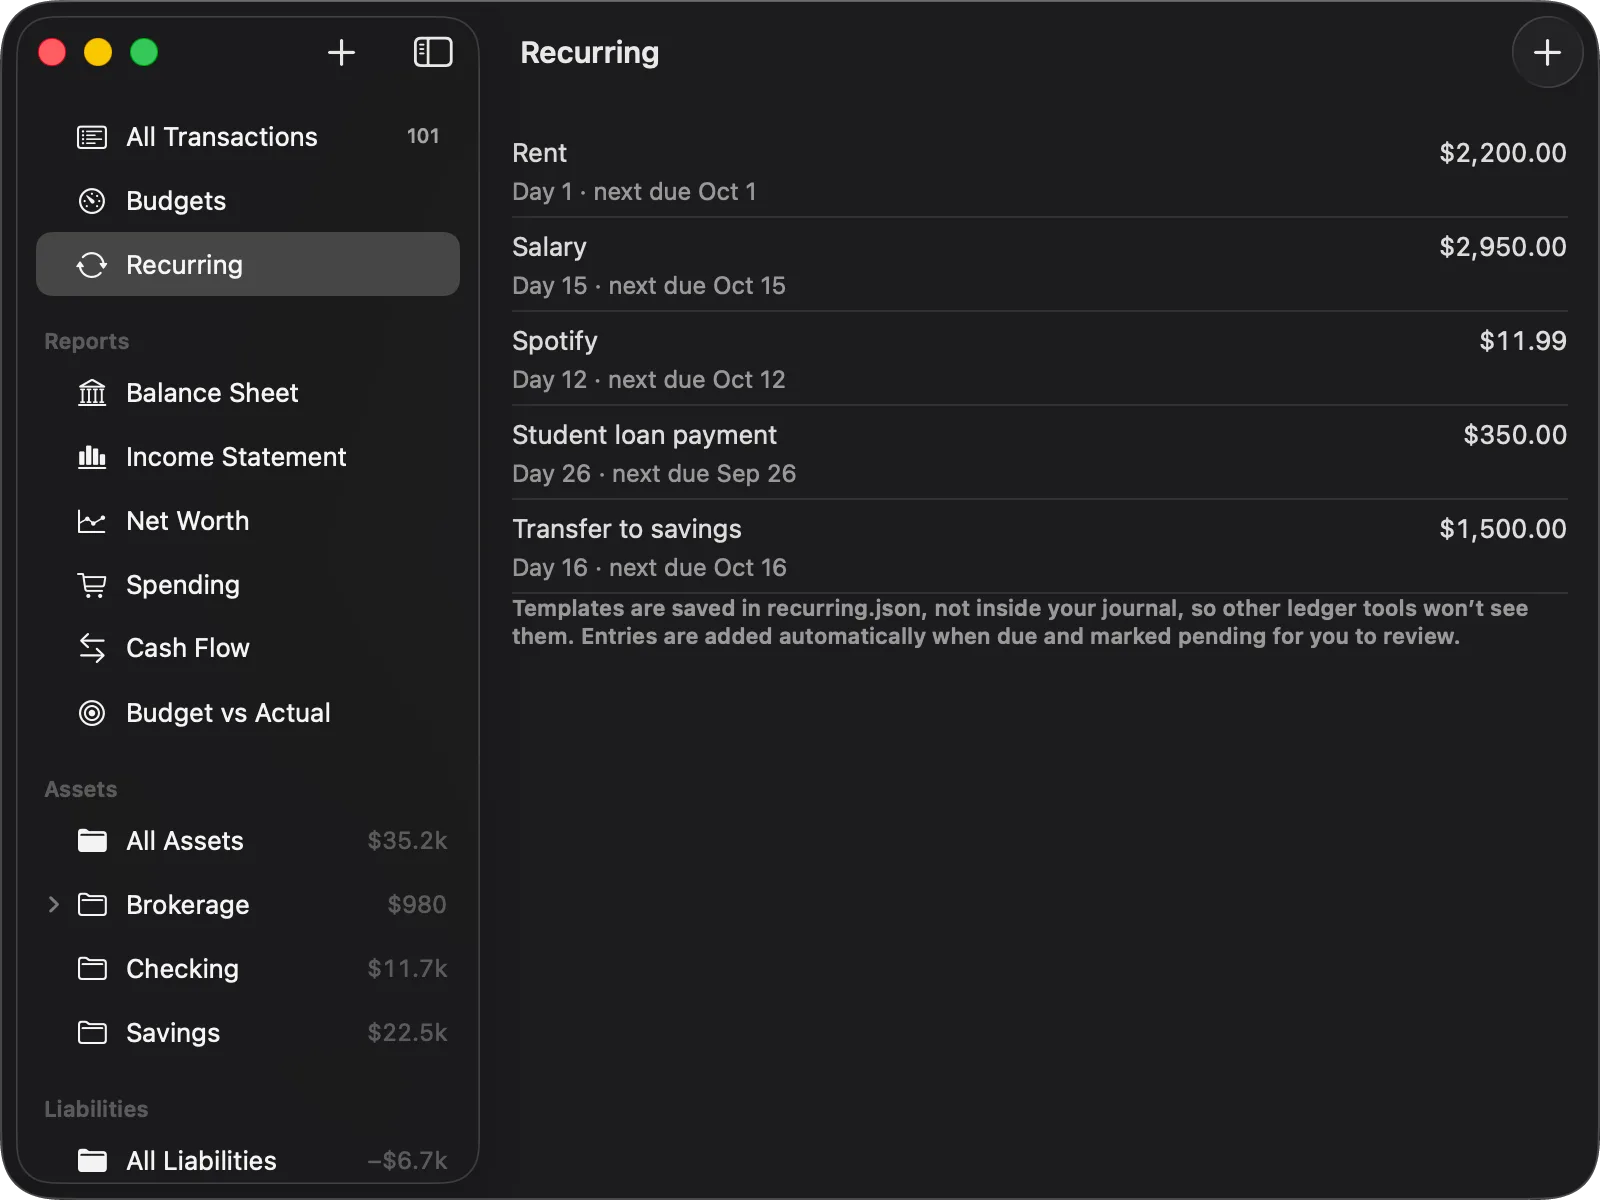Click the Brokerage folder icon
1600x1200 pixels.
(92, 905)
